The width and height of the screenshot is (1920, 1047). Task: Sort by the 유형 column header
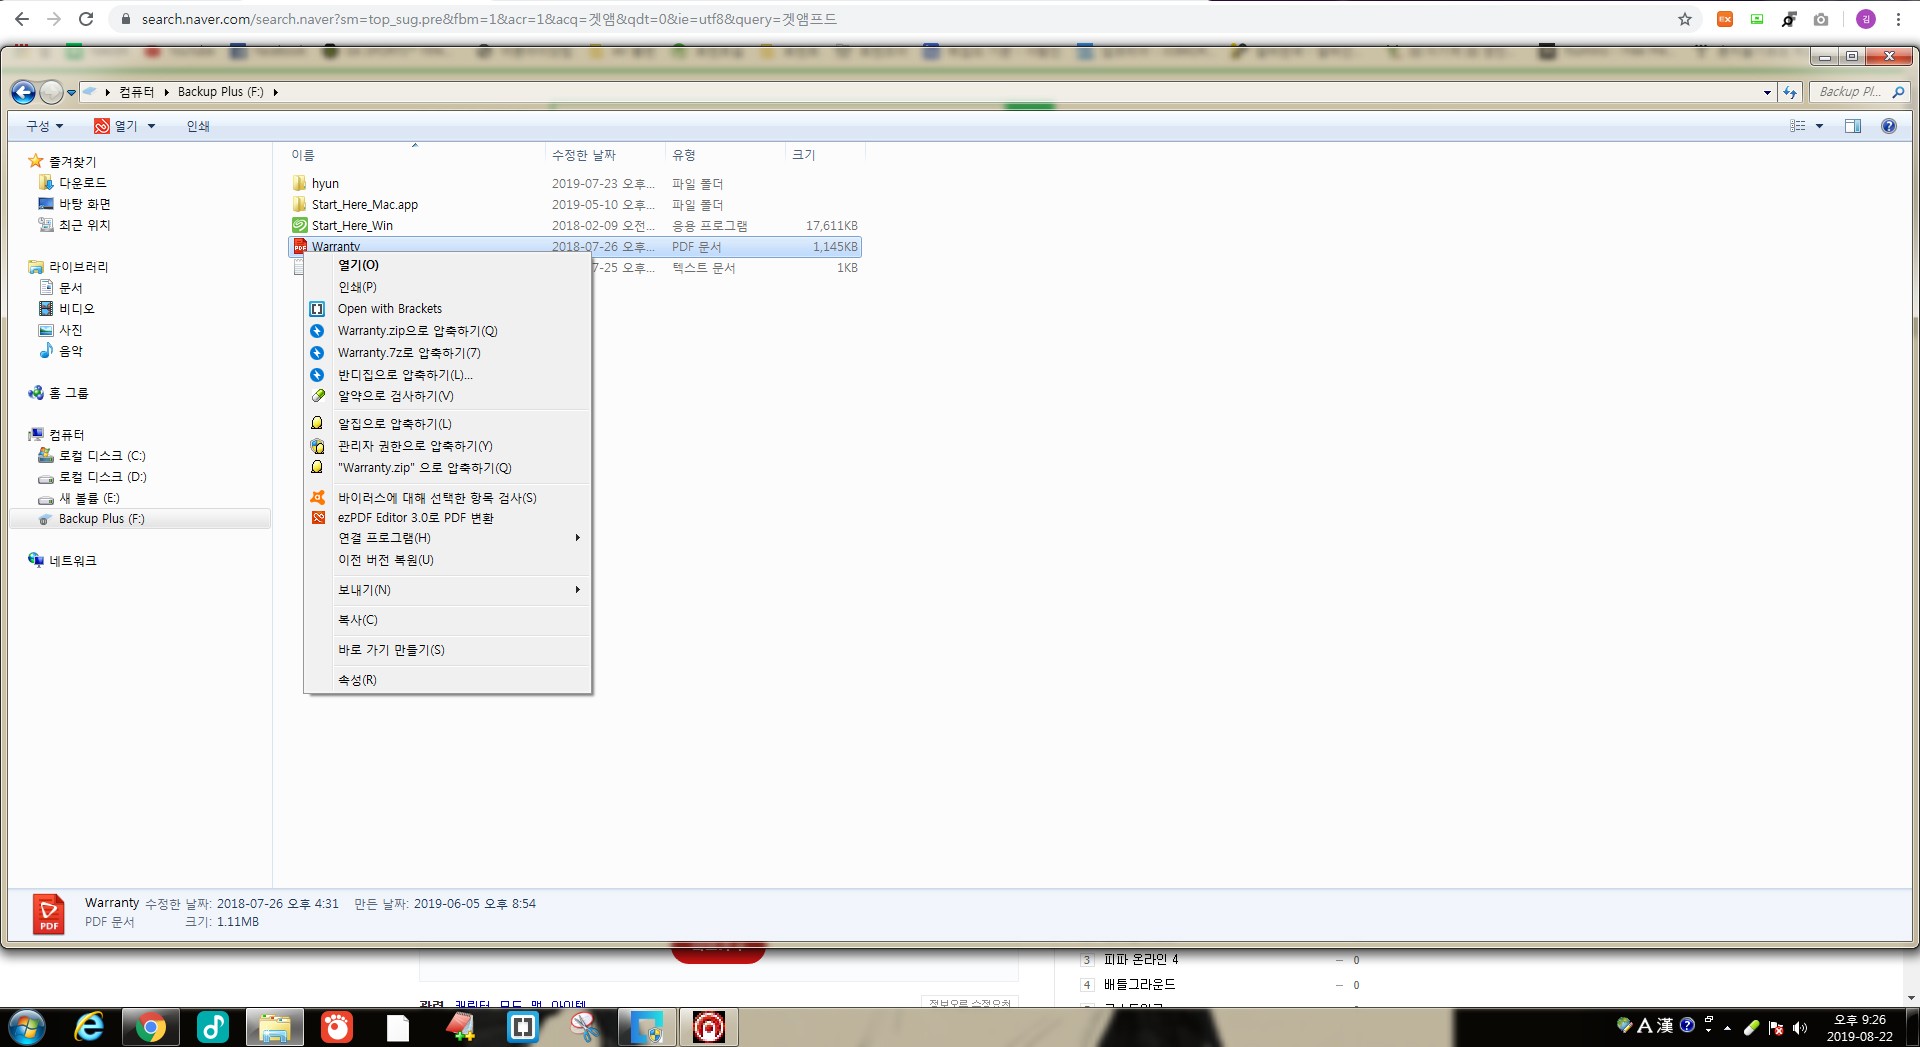pos(725,155)
